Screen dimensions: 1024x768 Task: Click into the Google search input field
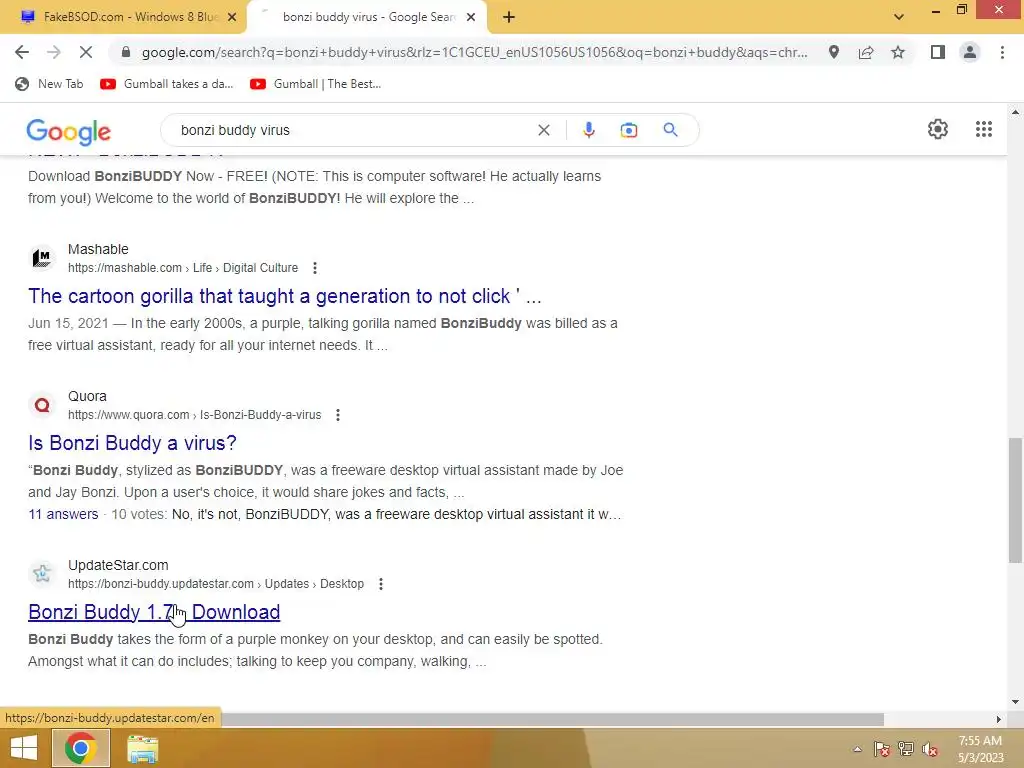click(x=353, y=130)
